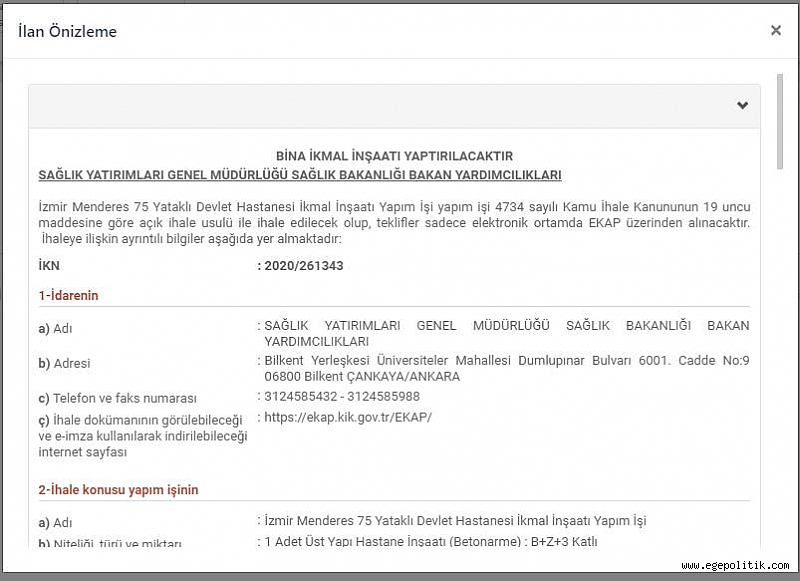Click the label ç) İhale dokümanının görülebileceği
The height and width of the screenshot is (581, 800).
[143, 436]
